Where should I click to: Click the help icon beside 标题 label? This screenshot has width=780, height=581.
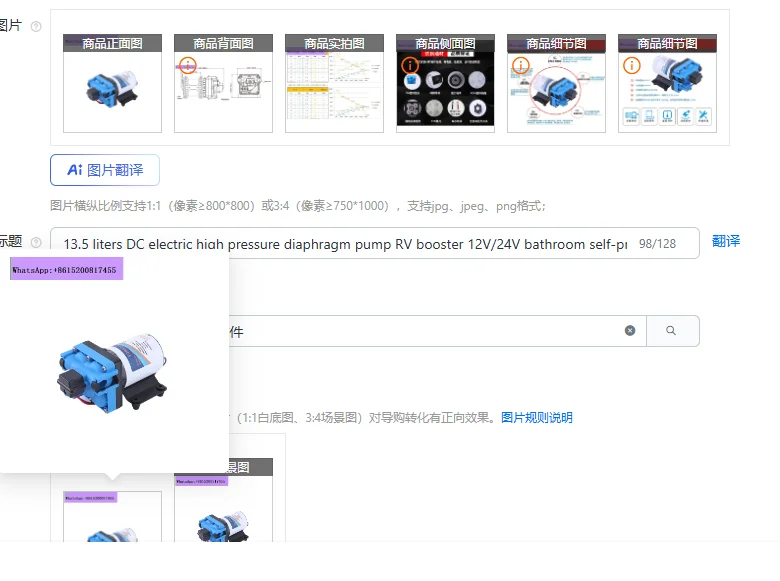tap(36, 243)
